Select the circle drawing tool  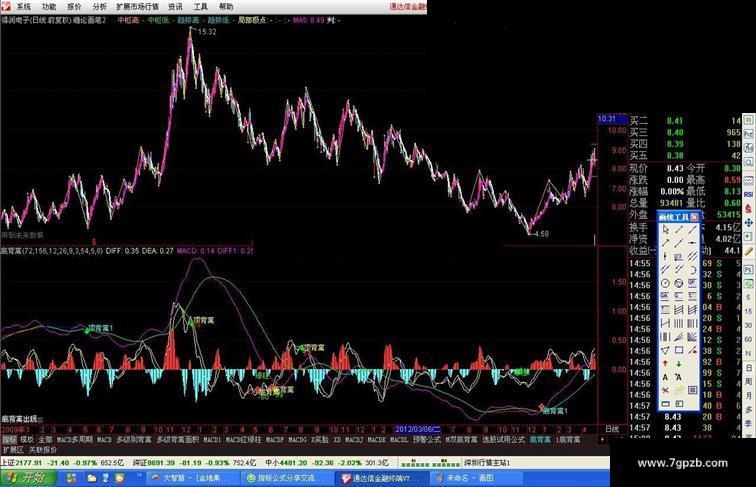[x=665, y=283]
